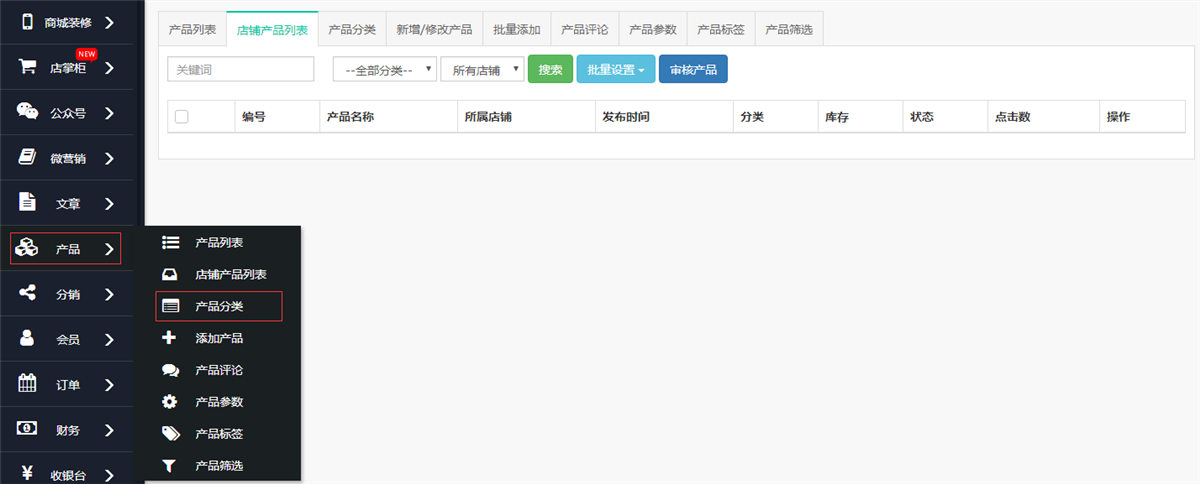The height and width of the screenshot is (484, 1200).
Task: Click the gear icon beside 产品参数 in submenu
Action: 170,402
